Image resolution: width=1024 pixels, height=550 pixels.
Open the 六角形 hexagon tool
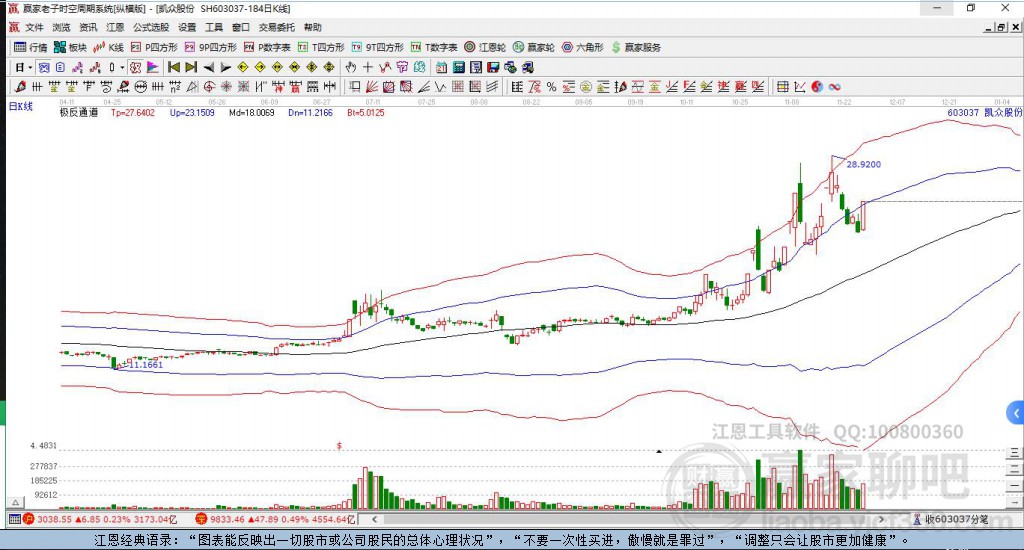point(583,47)
